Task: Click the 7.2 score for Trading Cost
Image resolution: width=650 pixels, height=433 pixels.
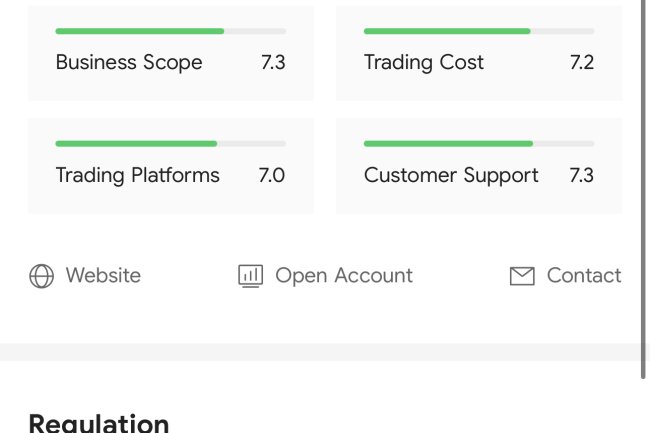Action: pyautogui.click(x=581, y=62)
